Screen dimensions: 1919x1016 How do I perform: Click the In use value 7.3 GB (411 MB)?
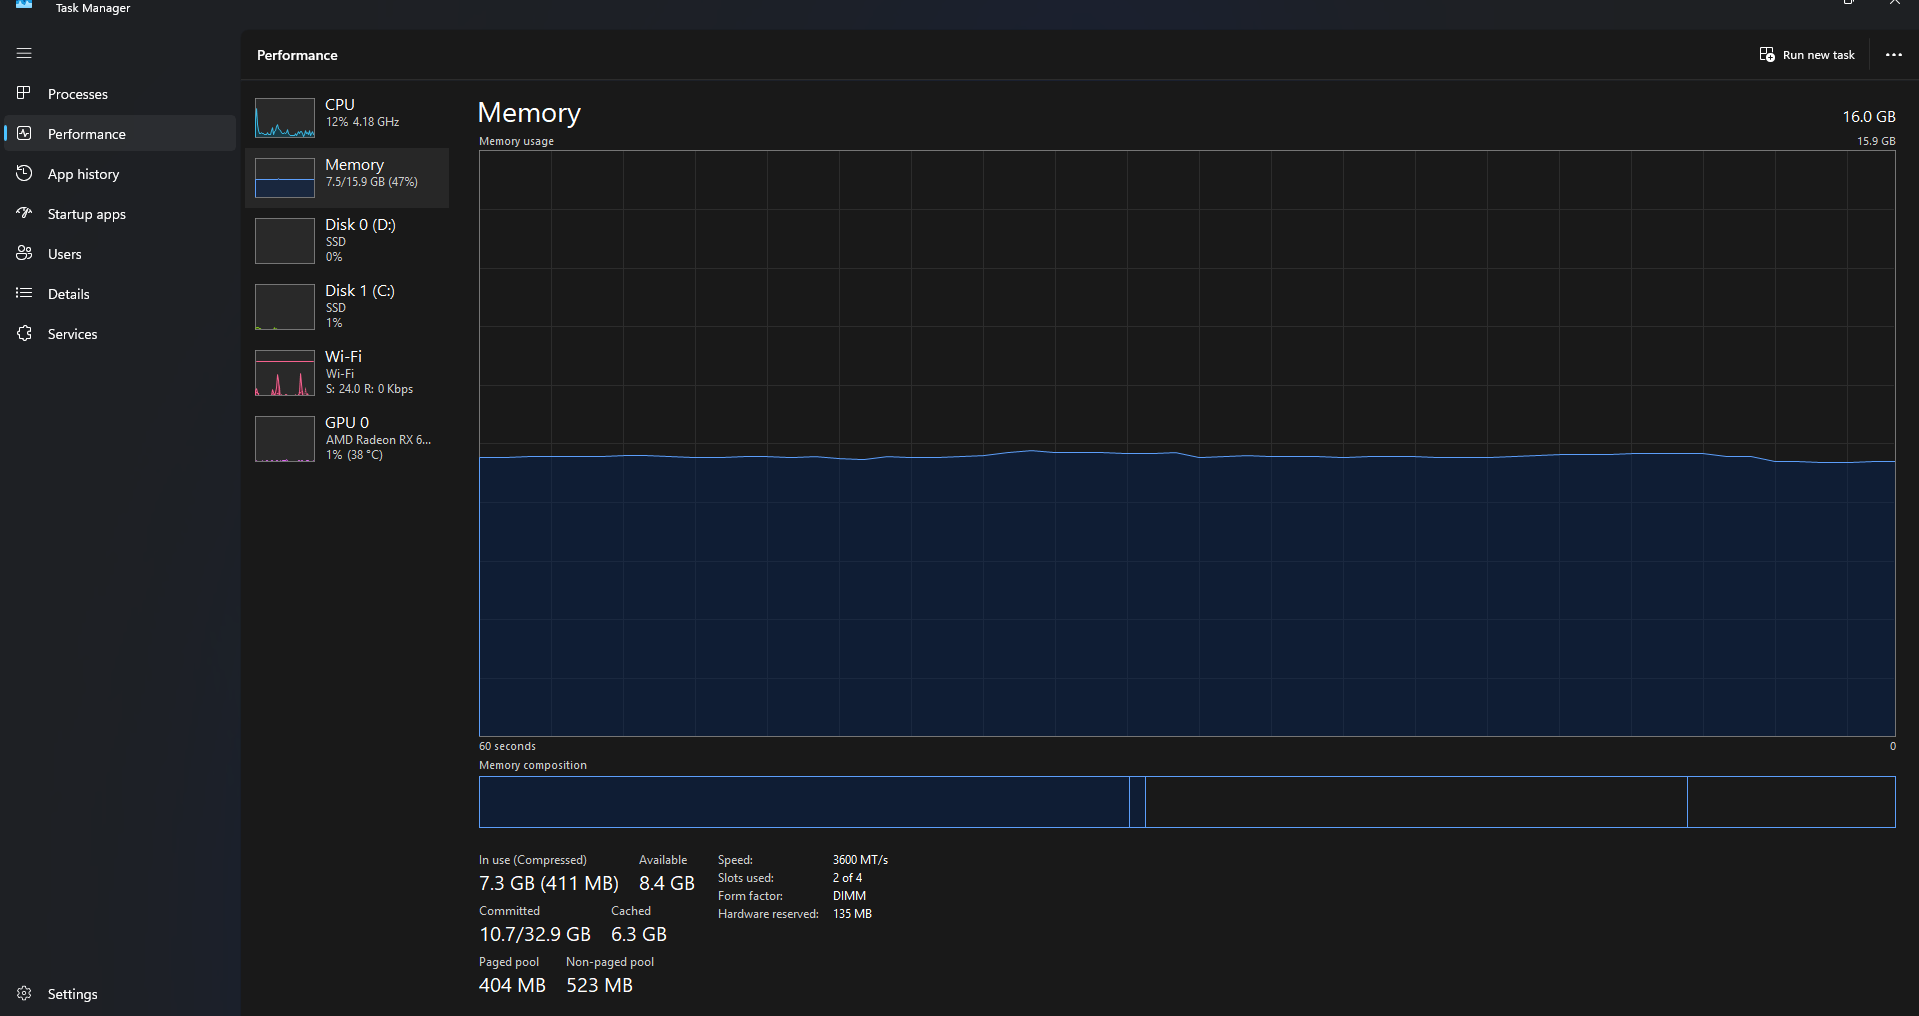[549, 883]
